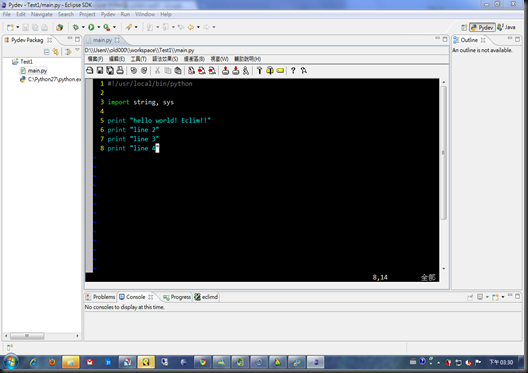Click the gvim Cut scissors icon

[157, 70]
